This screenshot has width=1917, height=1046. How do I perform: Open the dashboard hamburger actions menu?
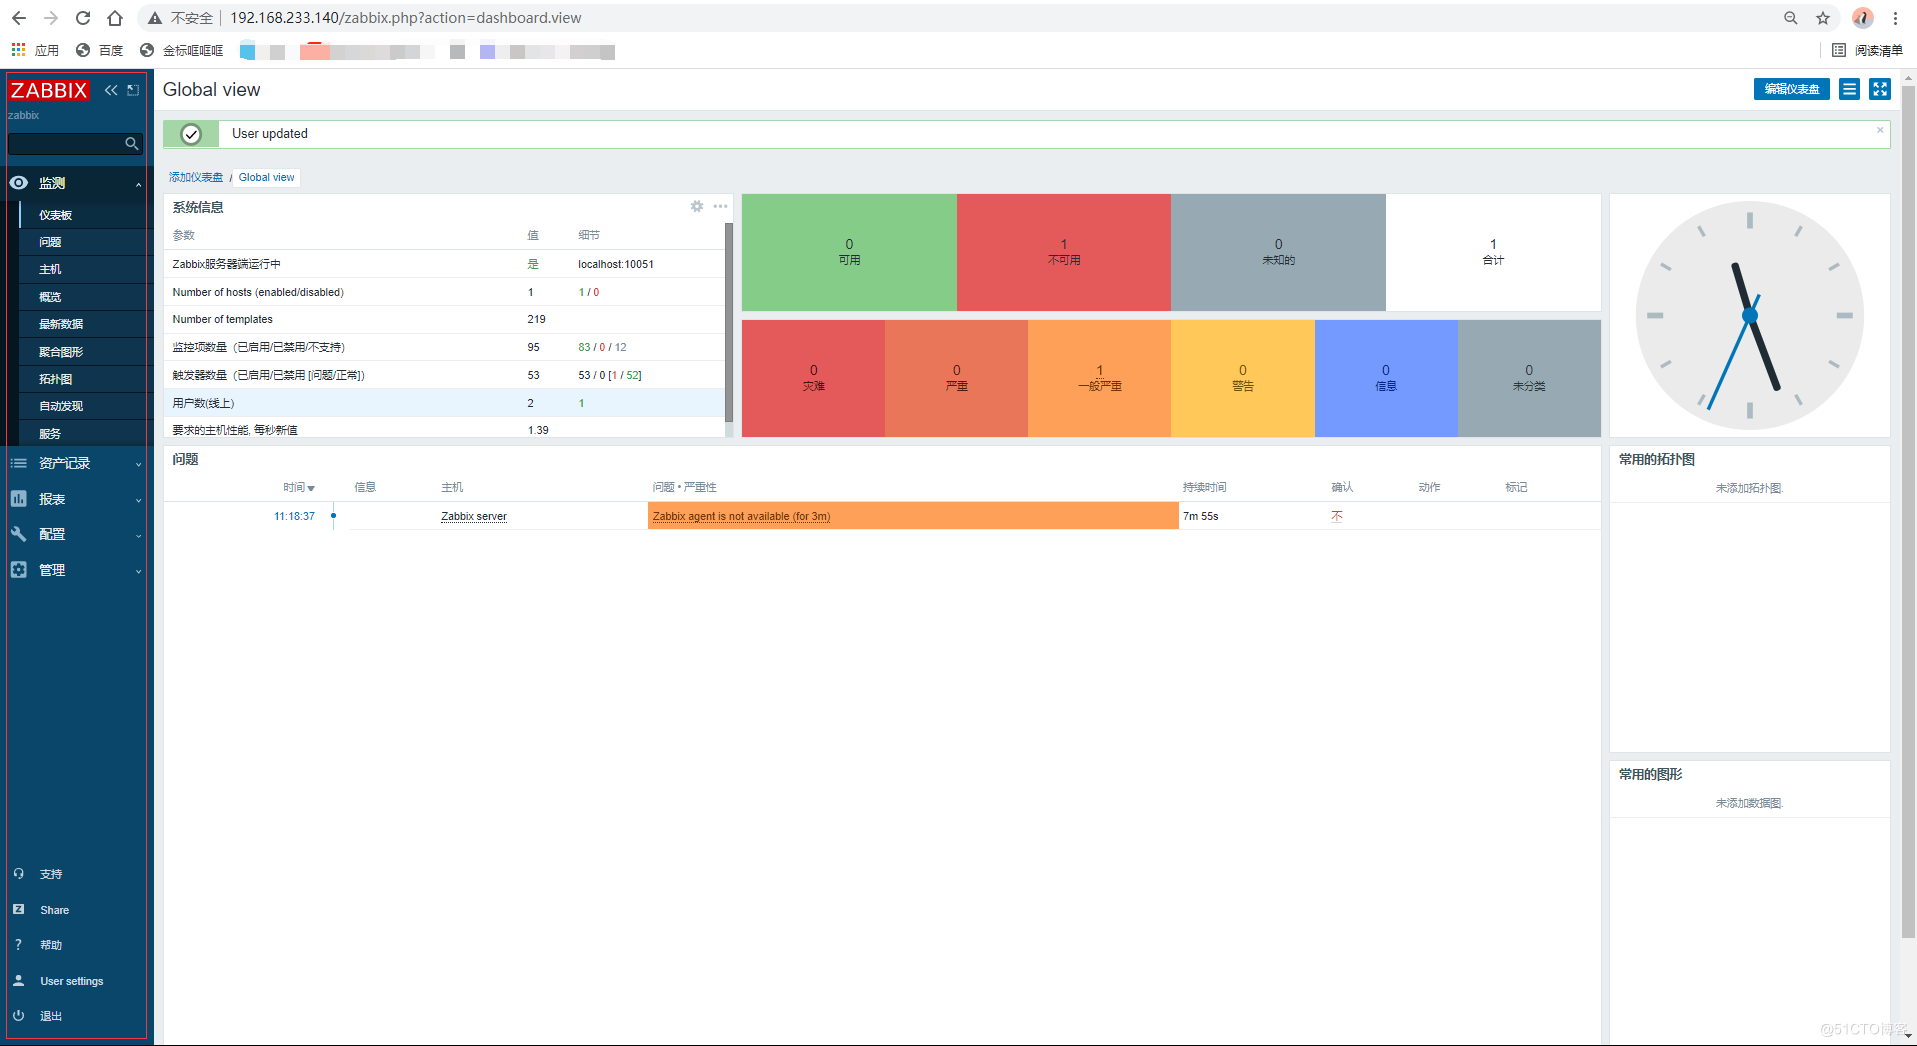(x=1849, y=90)
